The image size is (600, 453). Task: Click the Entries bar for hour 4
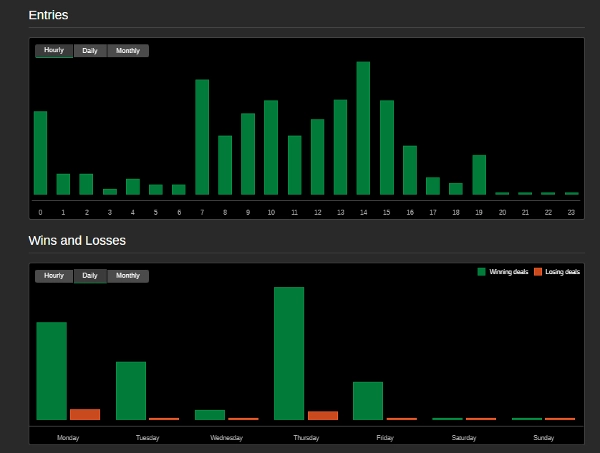click(133, 187)
